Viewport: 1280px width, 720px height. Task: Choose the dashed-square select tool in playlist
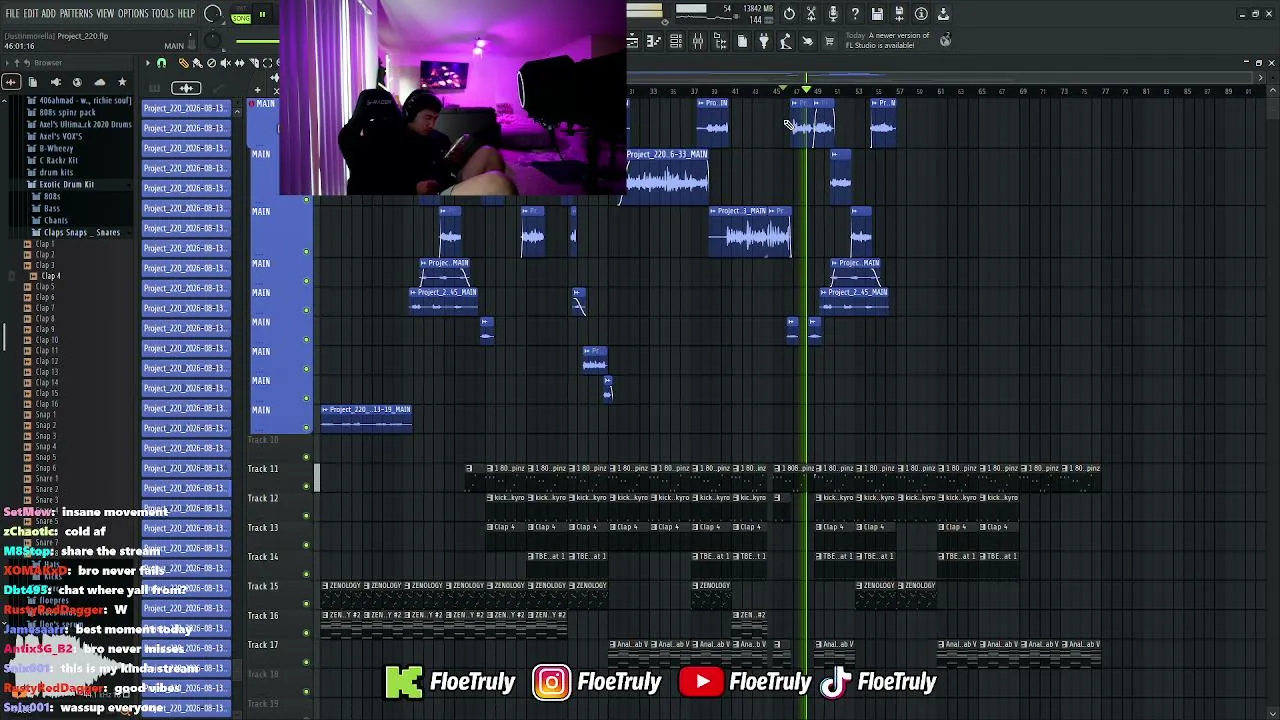pos(267,63)
